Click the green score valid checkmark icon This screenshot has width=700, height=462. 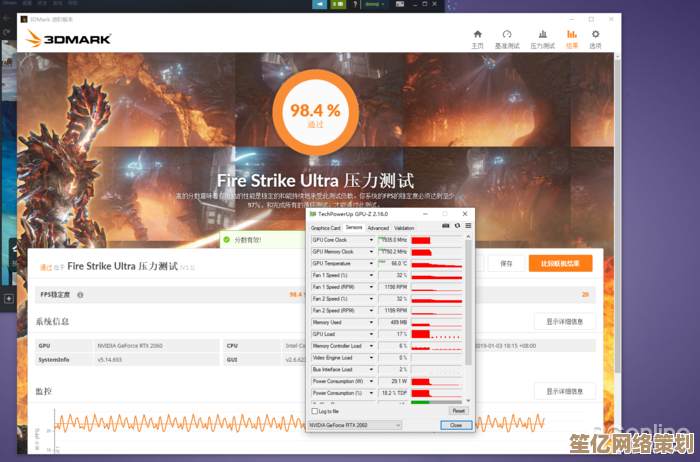point(226,240)
